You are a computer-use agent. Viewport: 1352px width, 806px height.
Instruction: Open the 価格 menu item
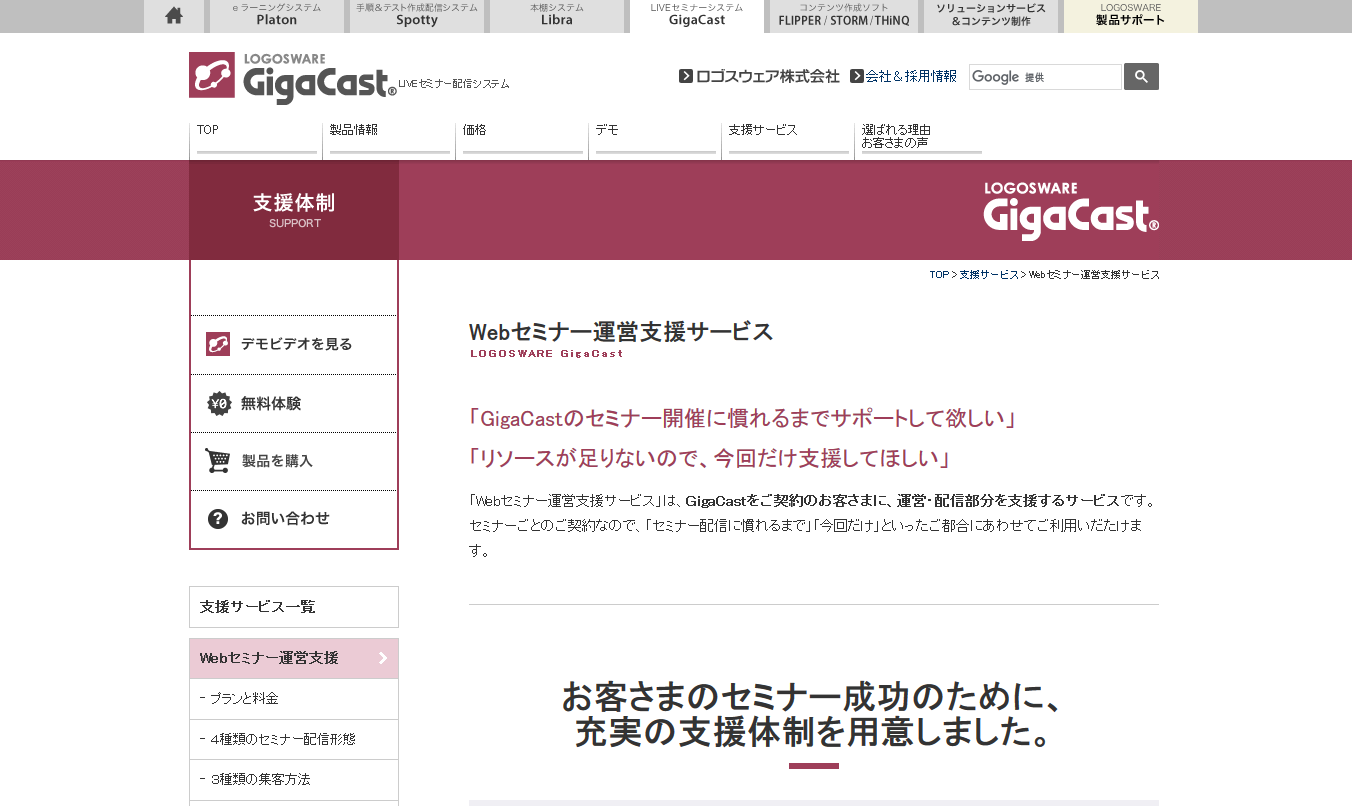[522, 138]
